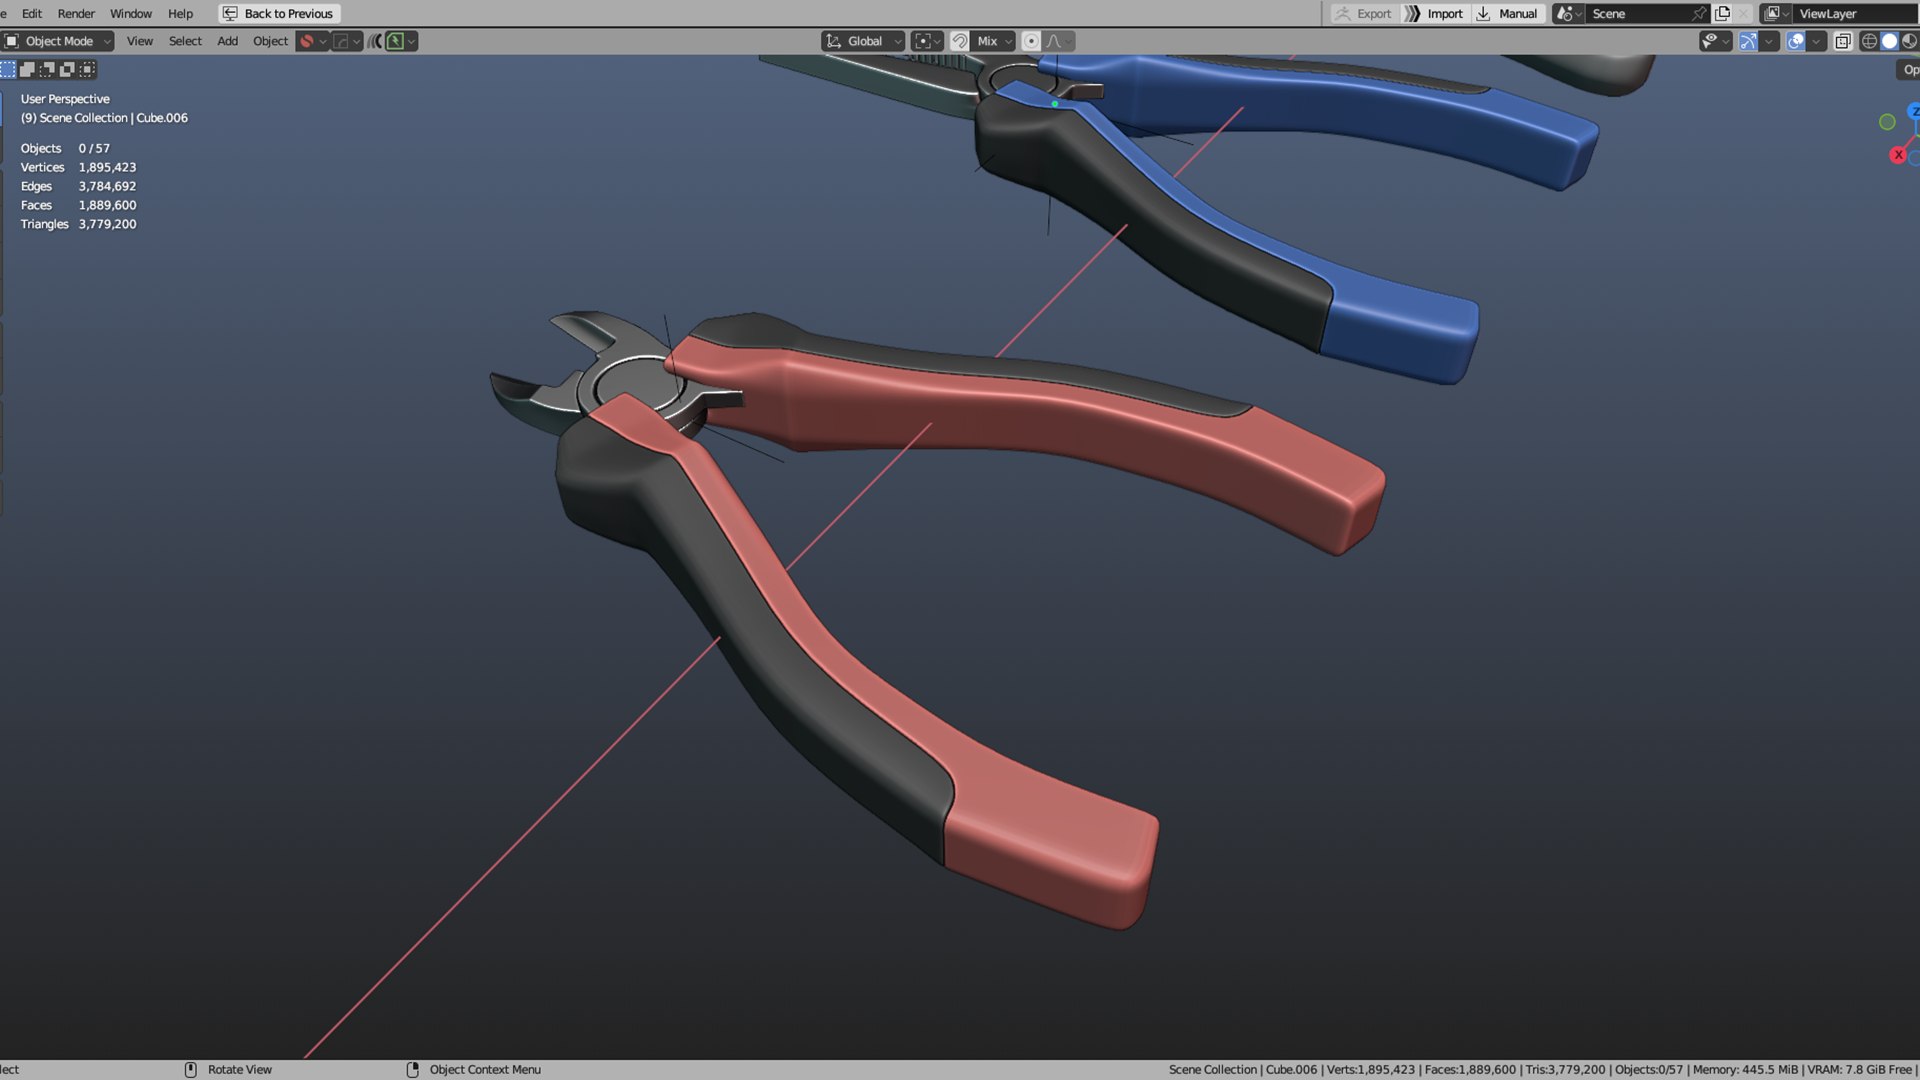Switch to wireframe shading
The image size is (1920, 1080).
click(1869, 41)
